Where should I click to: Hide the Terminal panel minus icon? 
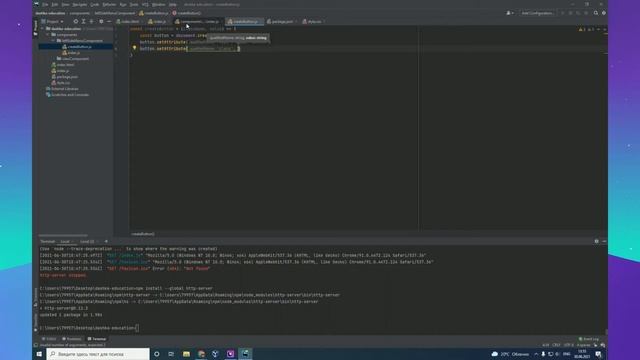point(604,242)
